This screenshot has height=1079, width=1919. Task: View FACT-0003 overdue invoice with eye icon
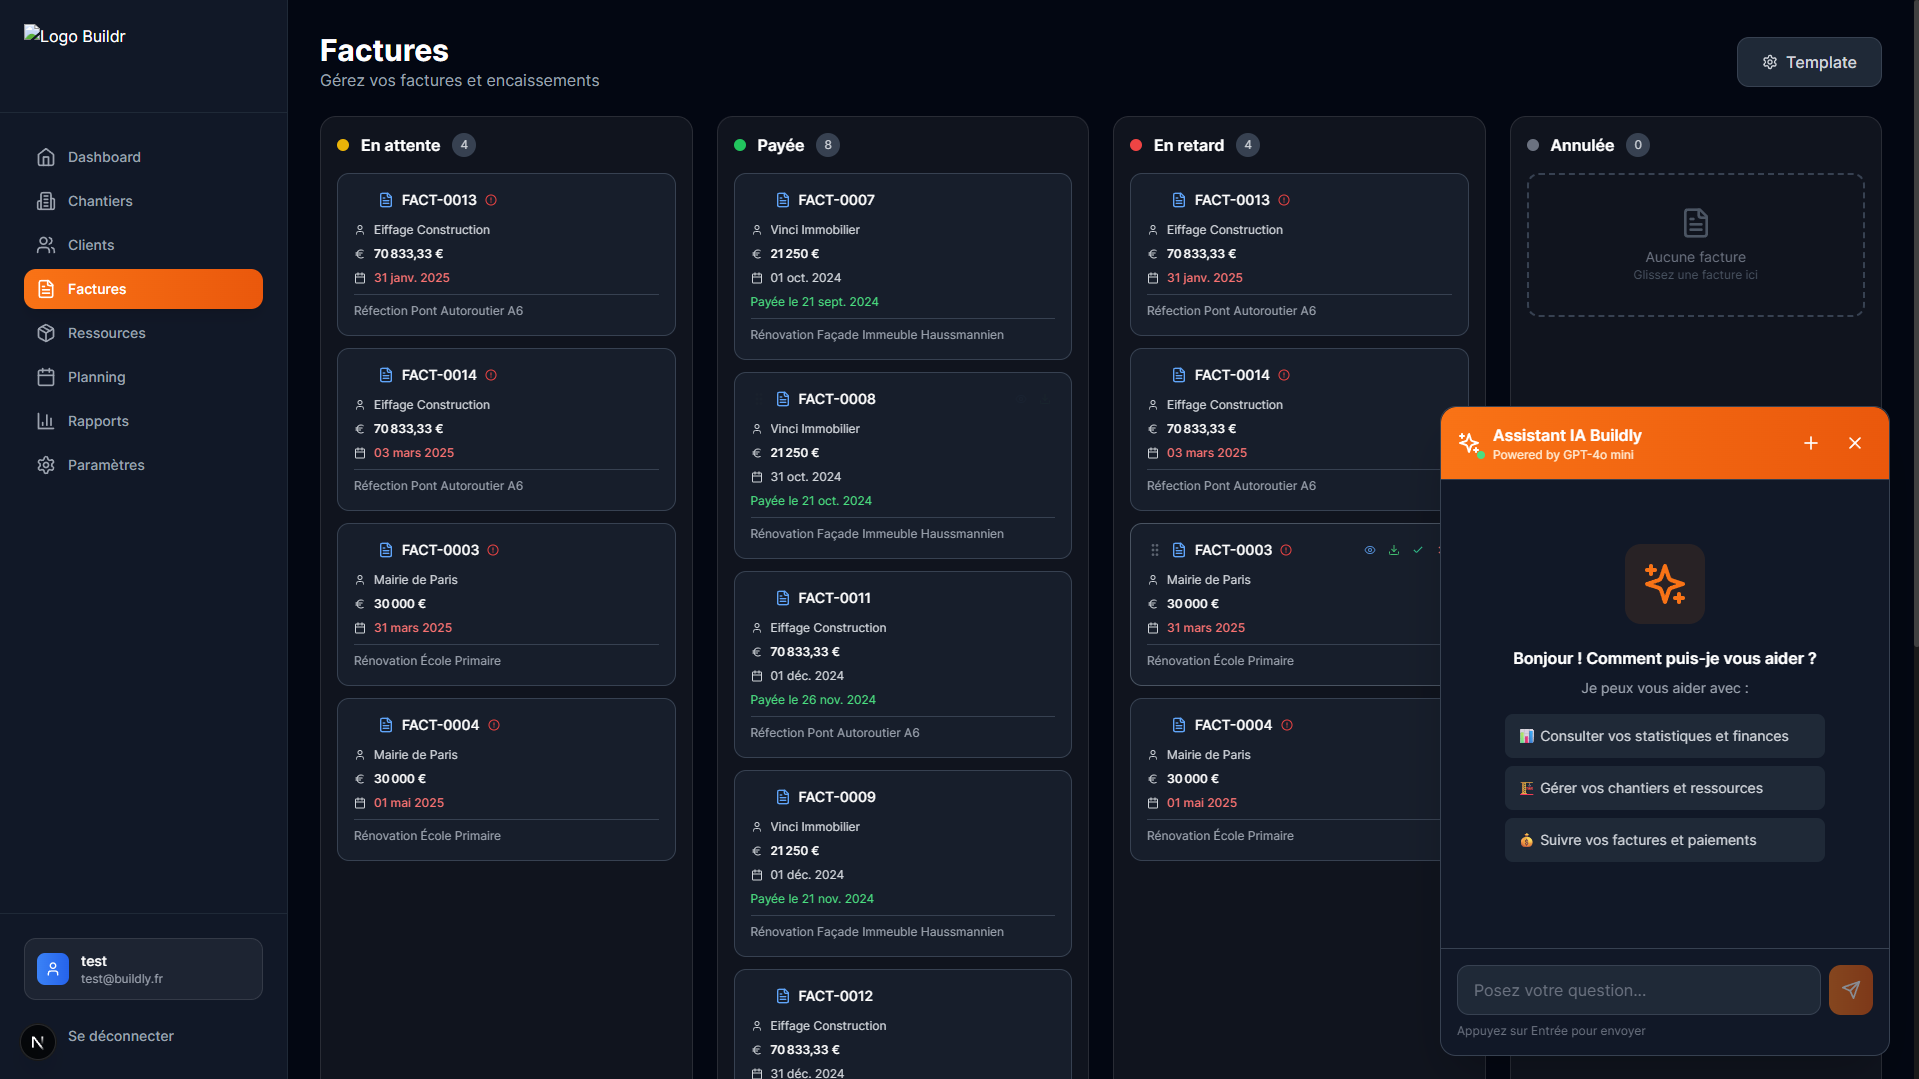(1370, 550)
